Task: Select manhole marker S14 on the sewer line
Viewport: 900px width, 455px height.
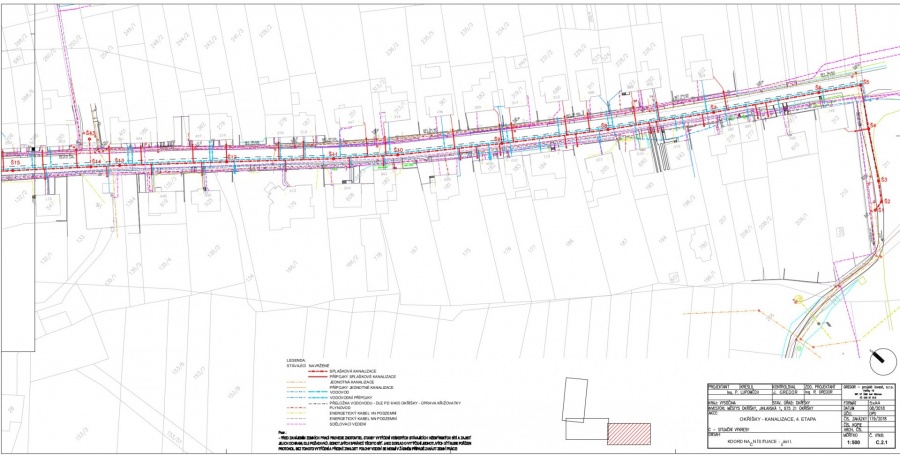Action: (x=97, y=160)
